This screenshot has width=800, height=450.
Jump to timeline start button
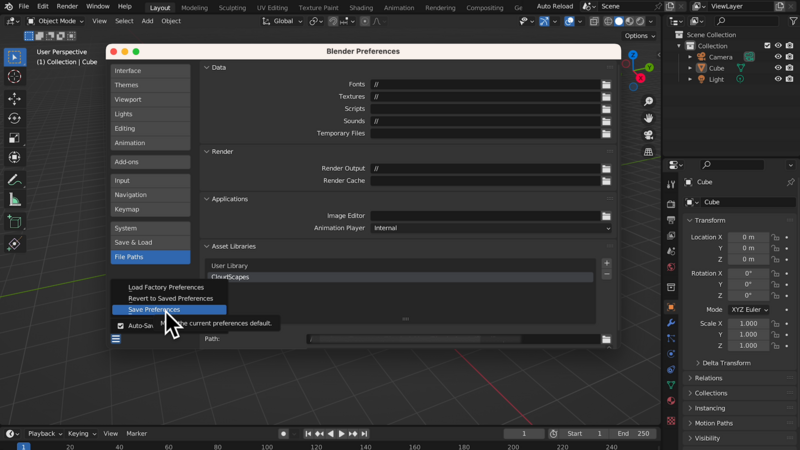point(308,434)
